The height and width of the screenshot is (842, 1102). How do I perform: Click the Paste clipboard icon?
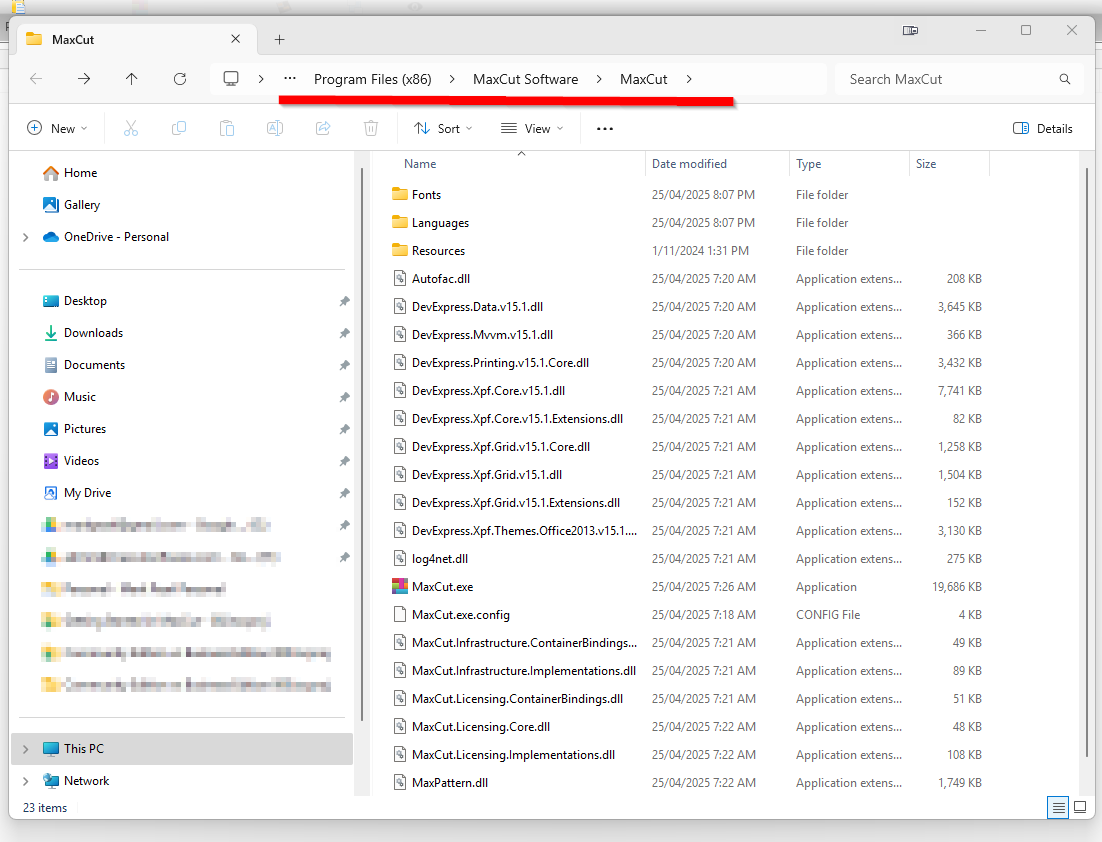click(227, 128)
